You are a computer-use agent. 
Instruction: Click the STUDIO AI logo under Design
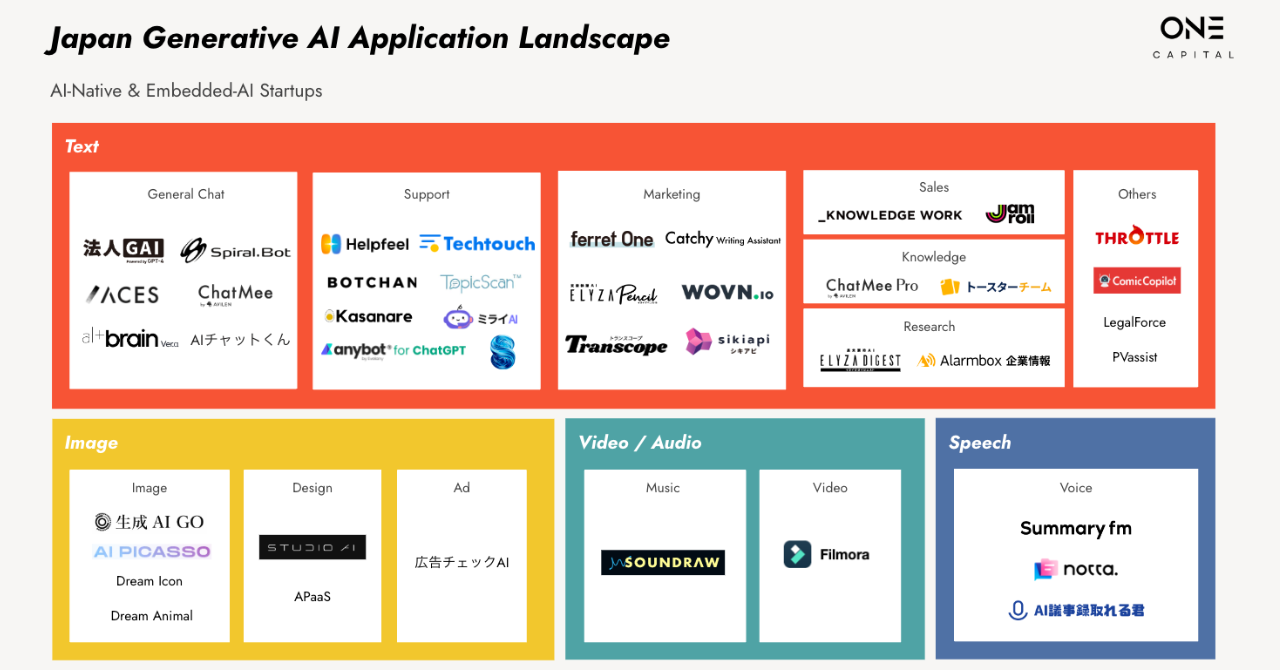(x=312, y=547)
